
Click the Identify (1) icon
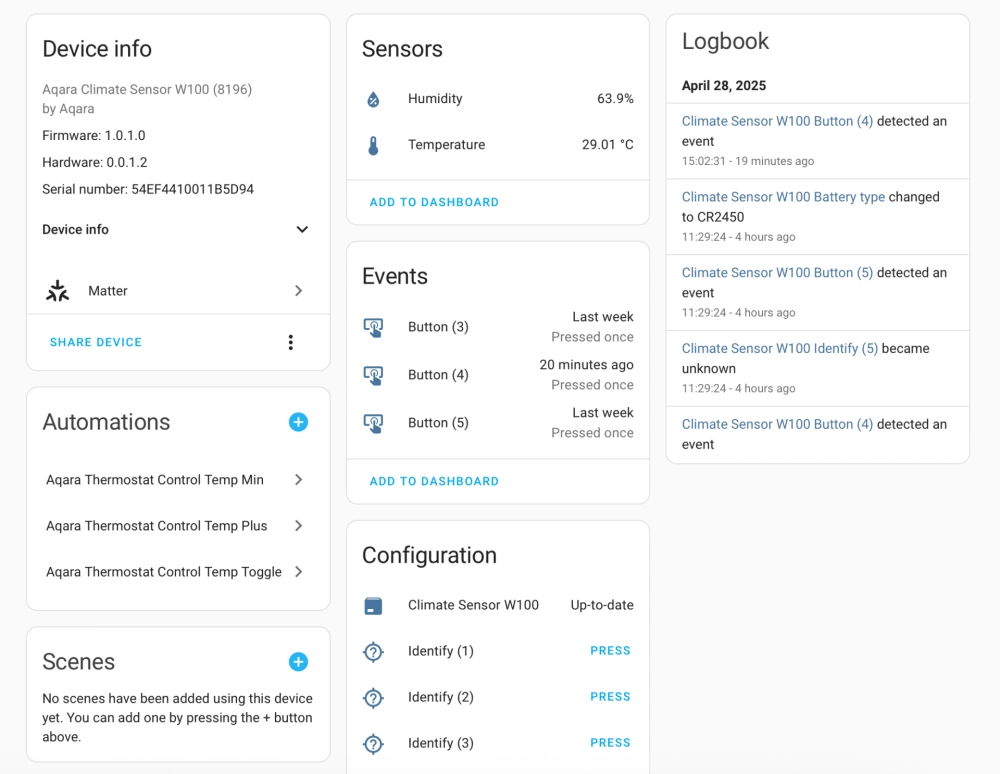tap(373, 651)
